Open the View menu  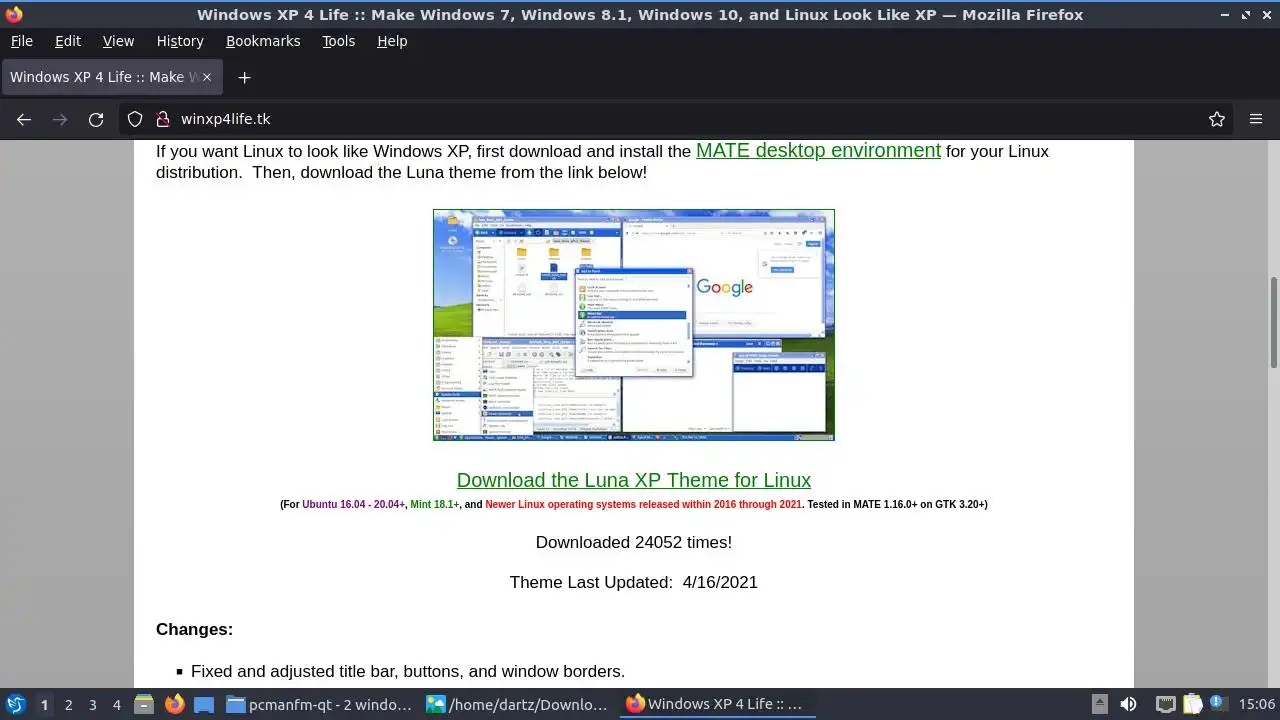[x=118, y=41]
